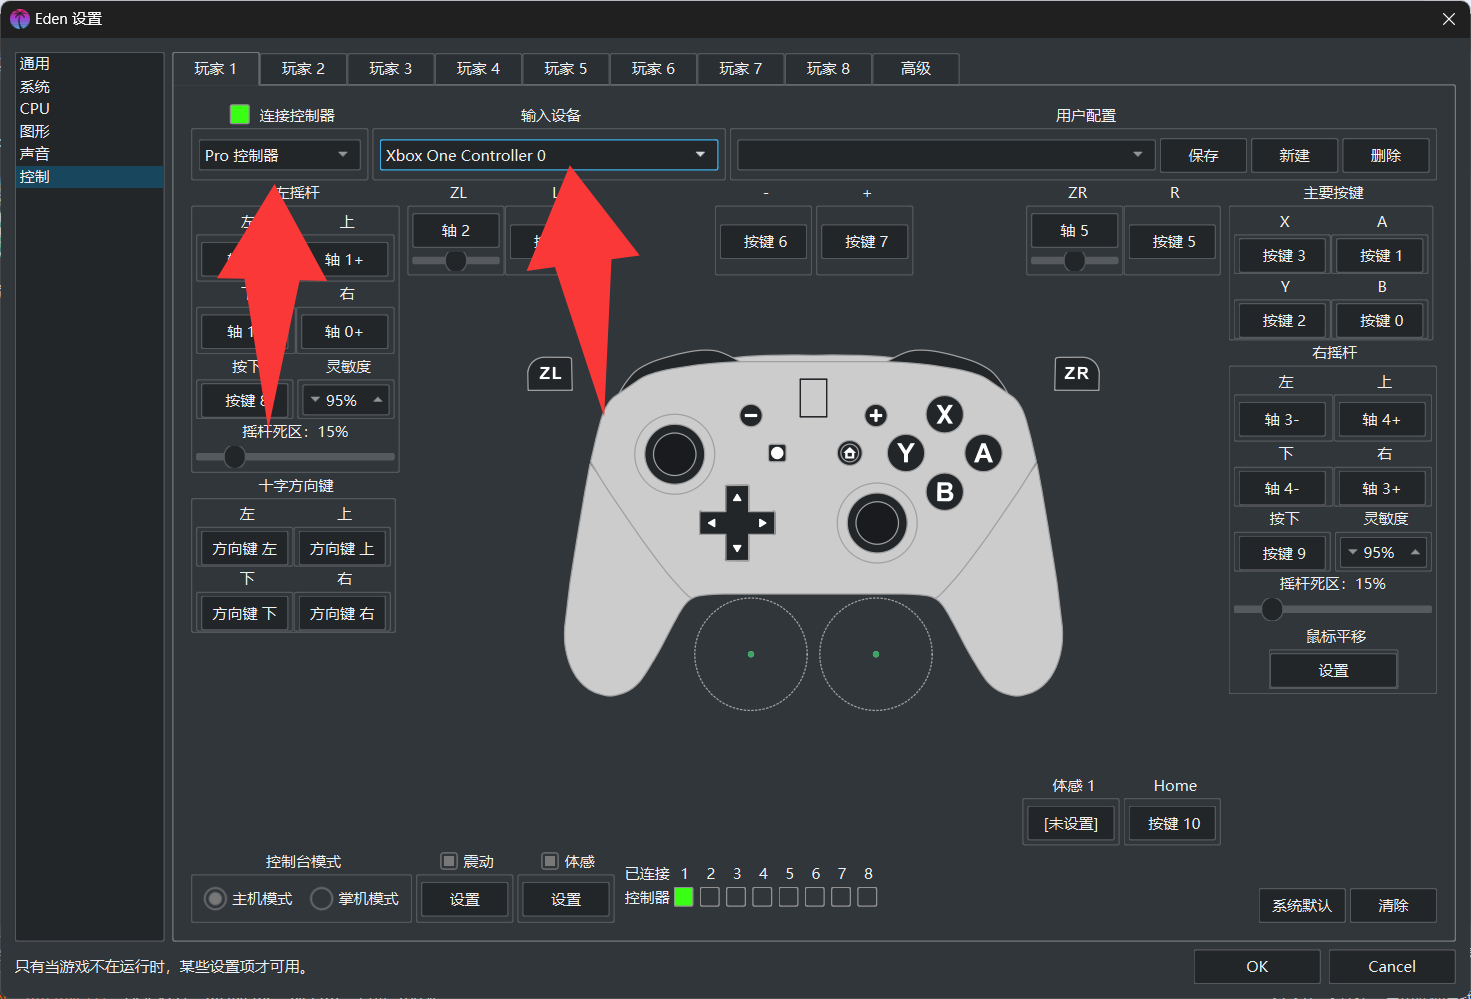The image size is (1471, 999).
Task: Open the Pro 控制器 type dropdown
Action: 278,155
